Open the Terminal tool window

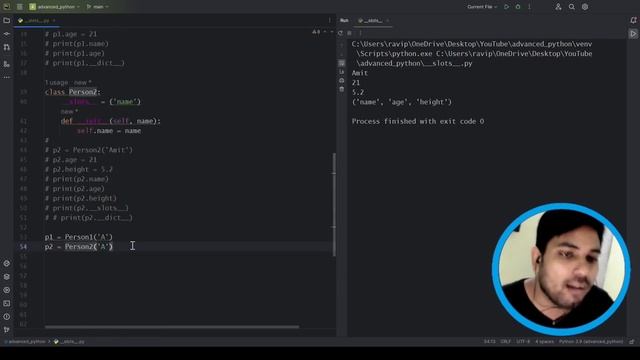(7, 303)
